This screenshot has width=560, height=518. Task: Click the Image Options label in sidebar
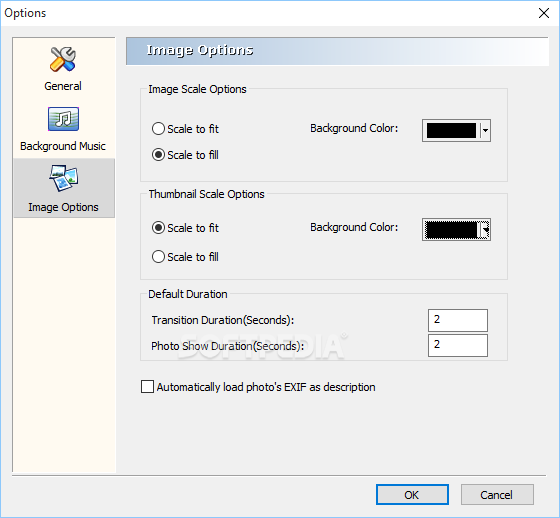pyautogui.click(x=63, y=207)
